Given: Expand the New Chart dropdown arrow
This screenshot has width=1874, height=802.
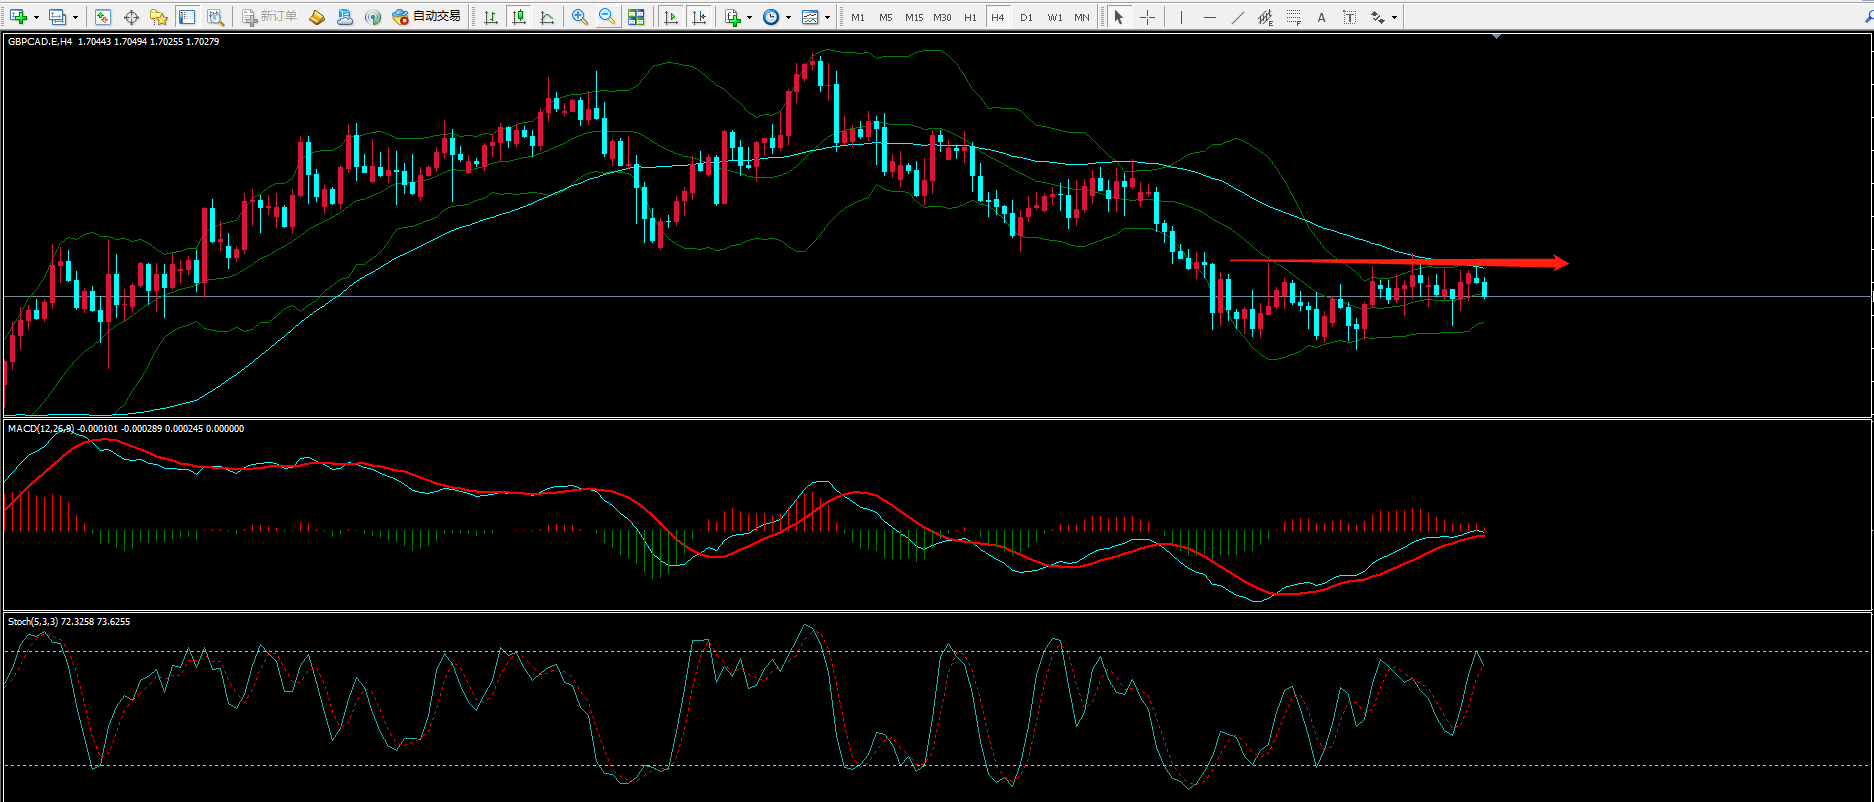Looking at the screenshot, I should [36, 17].
